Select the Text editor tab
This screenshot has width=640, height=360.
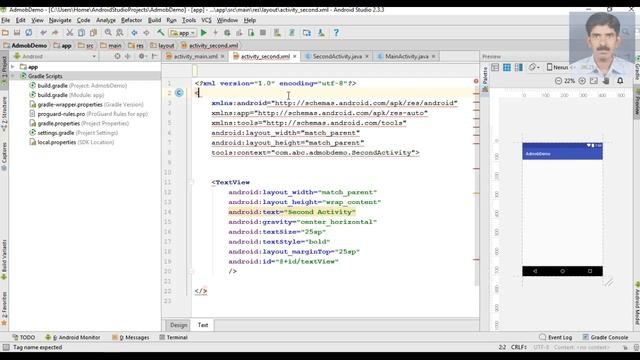(x=203, y=325)
